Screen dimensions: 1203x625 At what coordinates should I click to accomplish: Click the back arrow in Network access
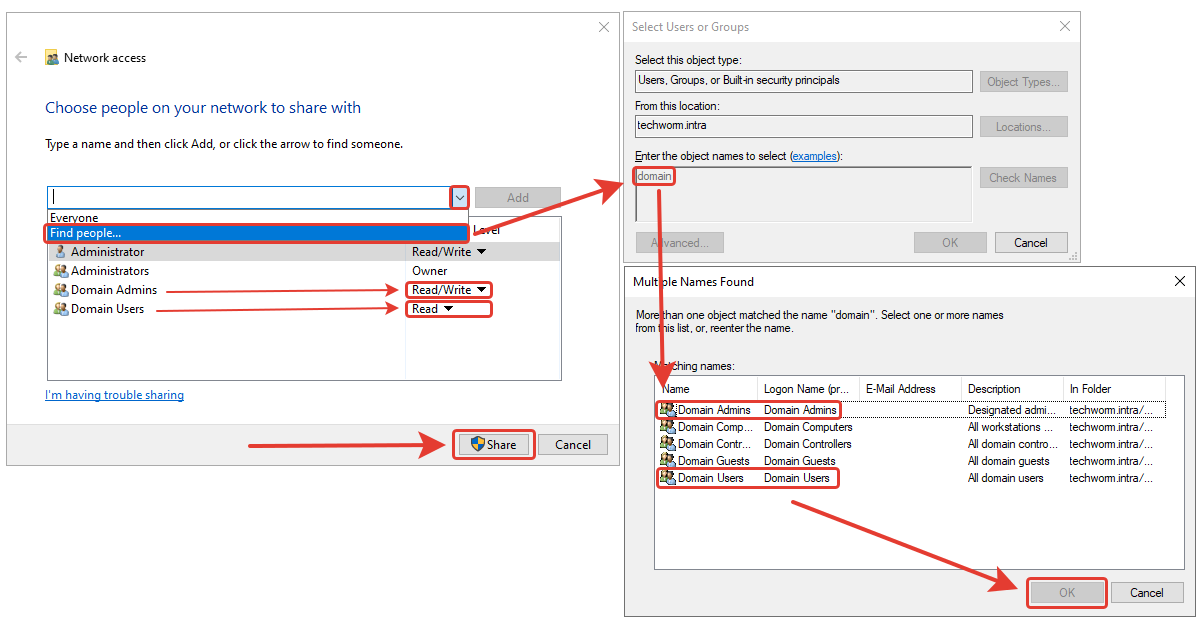pos(21,58)
